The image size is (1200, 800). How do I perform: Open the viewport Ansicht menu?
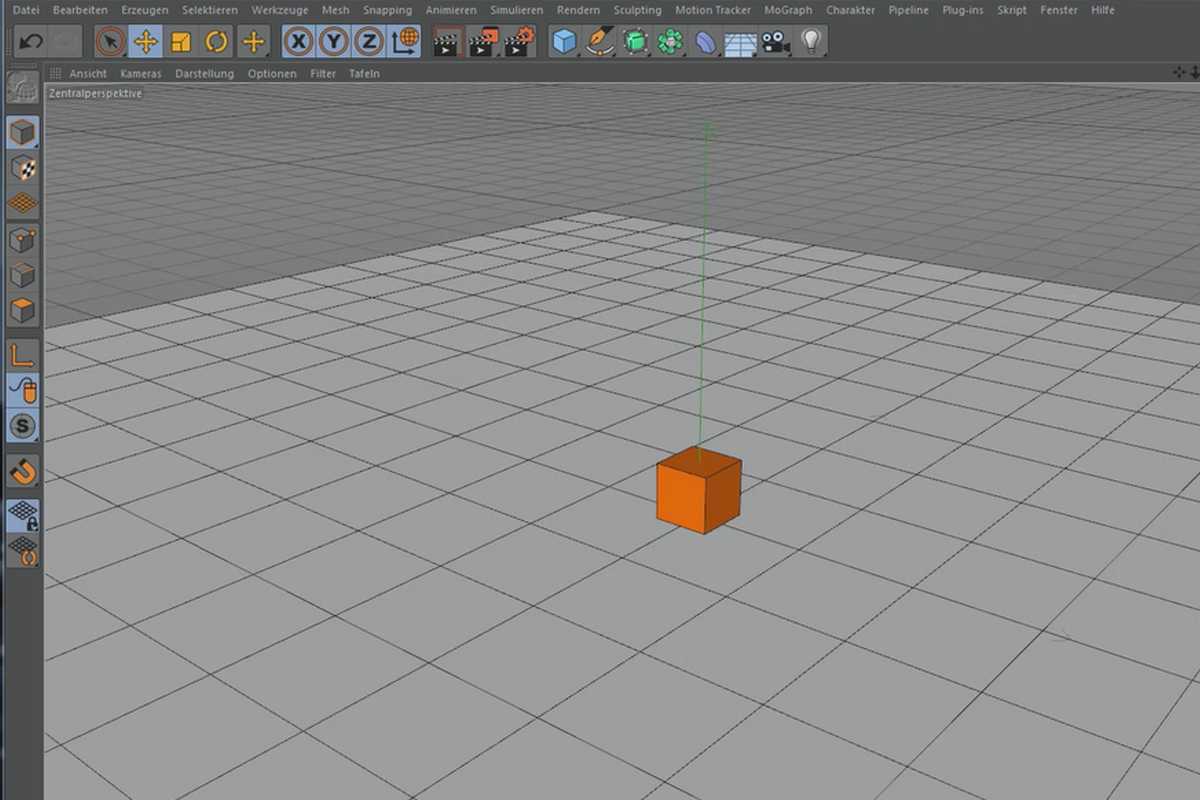[88, 74]
